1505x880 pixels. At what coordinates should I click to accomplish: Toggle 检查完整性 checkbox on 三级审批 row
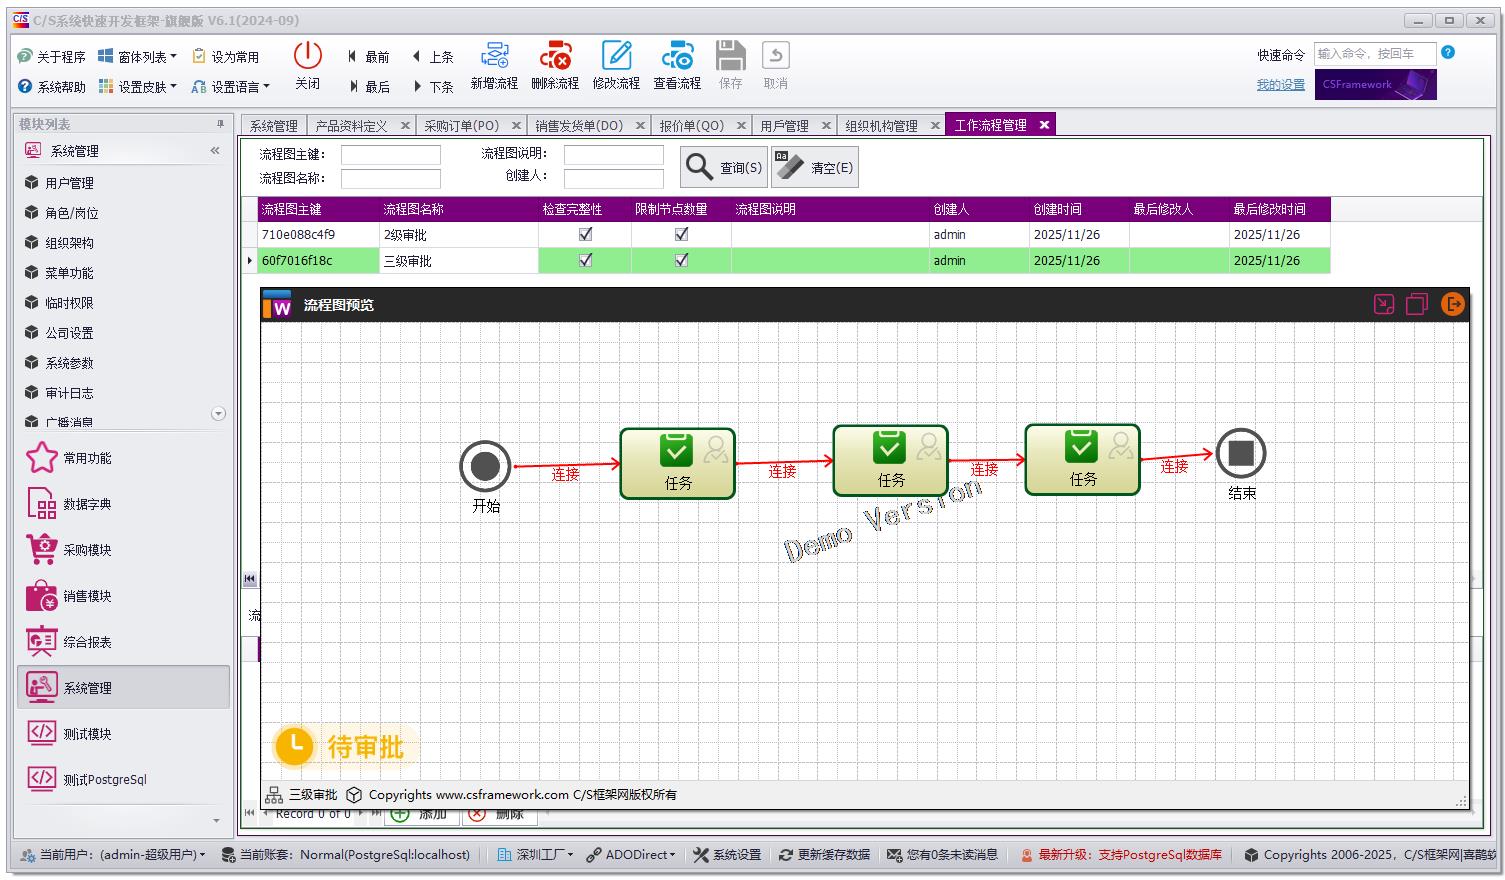tap(584, 260)
